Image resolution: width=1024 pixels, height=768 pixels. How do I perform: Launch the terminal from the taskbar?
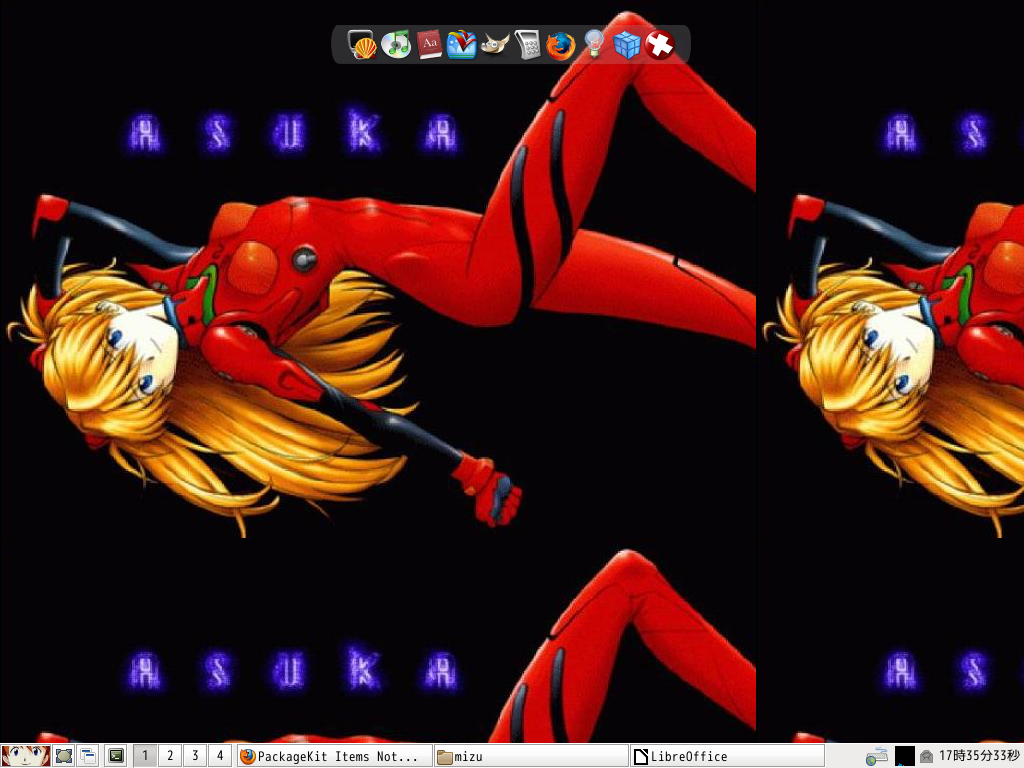pos(116,756)
